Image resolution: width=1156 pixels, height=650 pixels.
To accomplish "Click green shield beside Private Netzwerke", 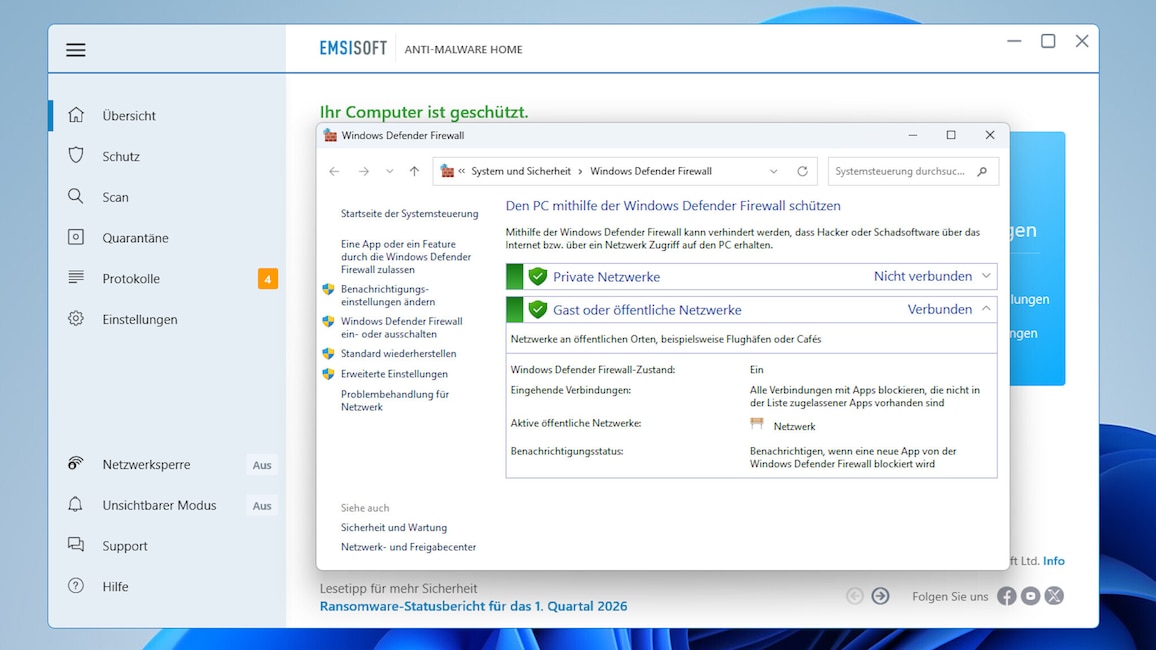I will pyautogui.click(x=537, y=276).
